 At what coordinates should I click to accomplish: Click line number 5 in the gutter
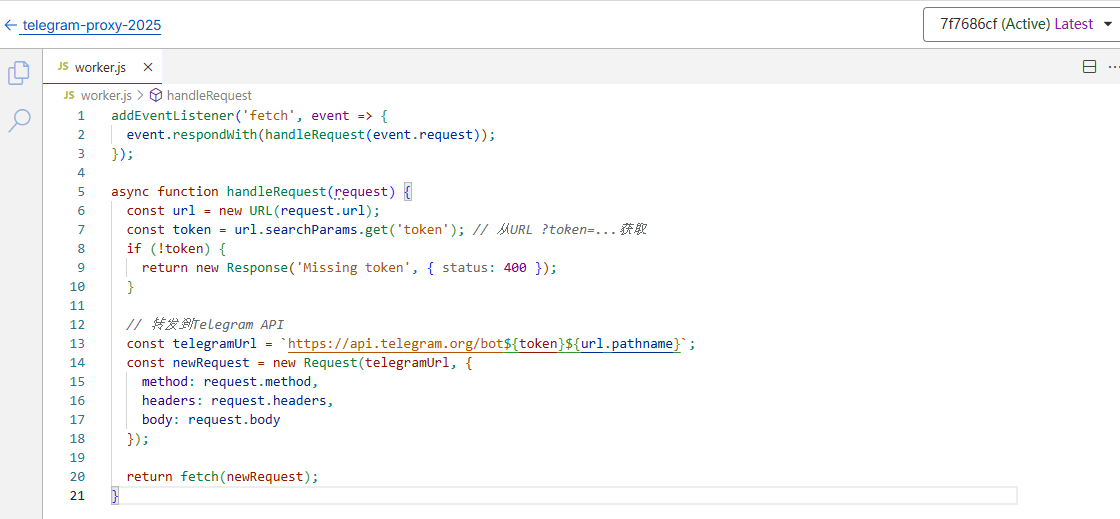[80, 191]
